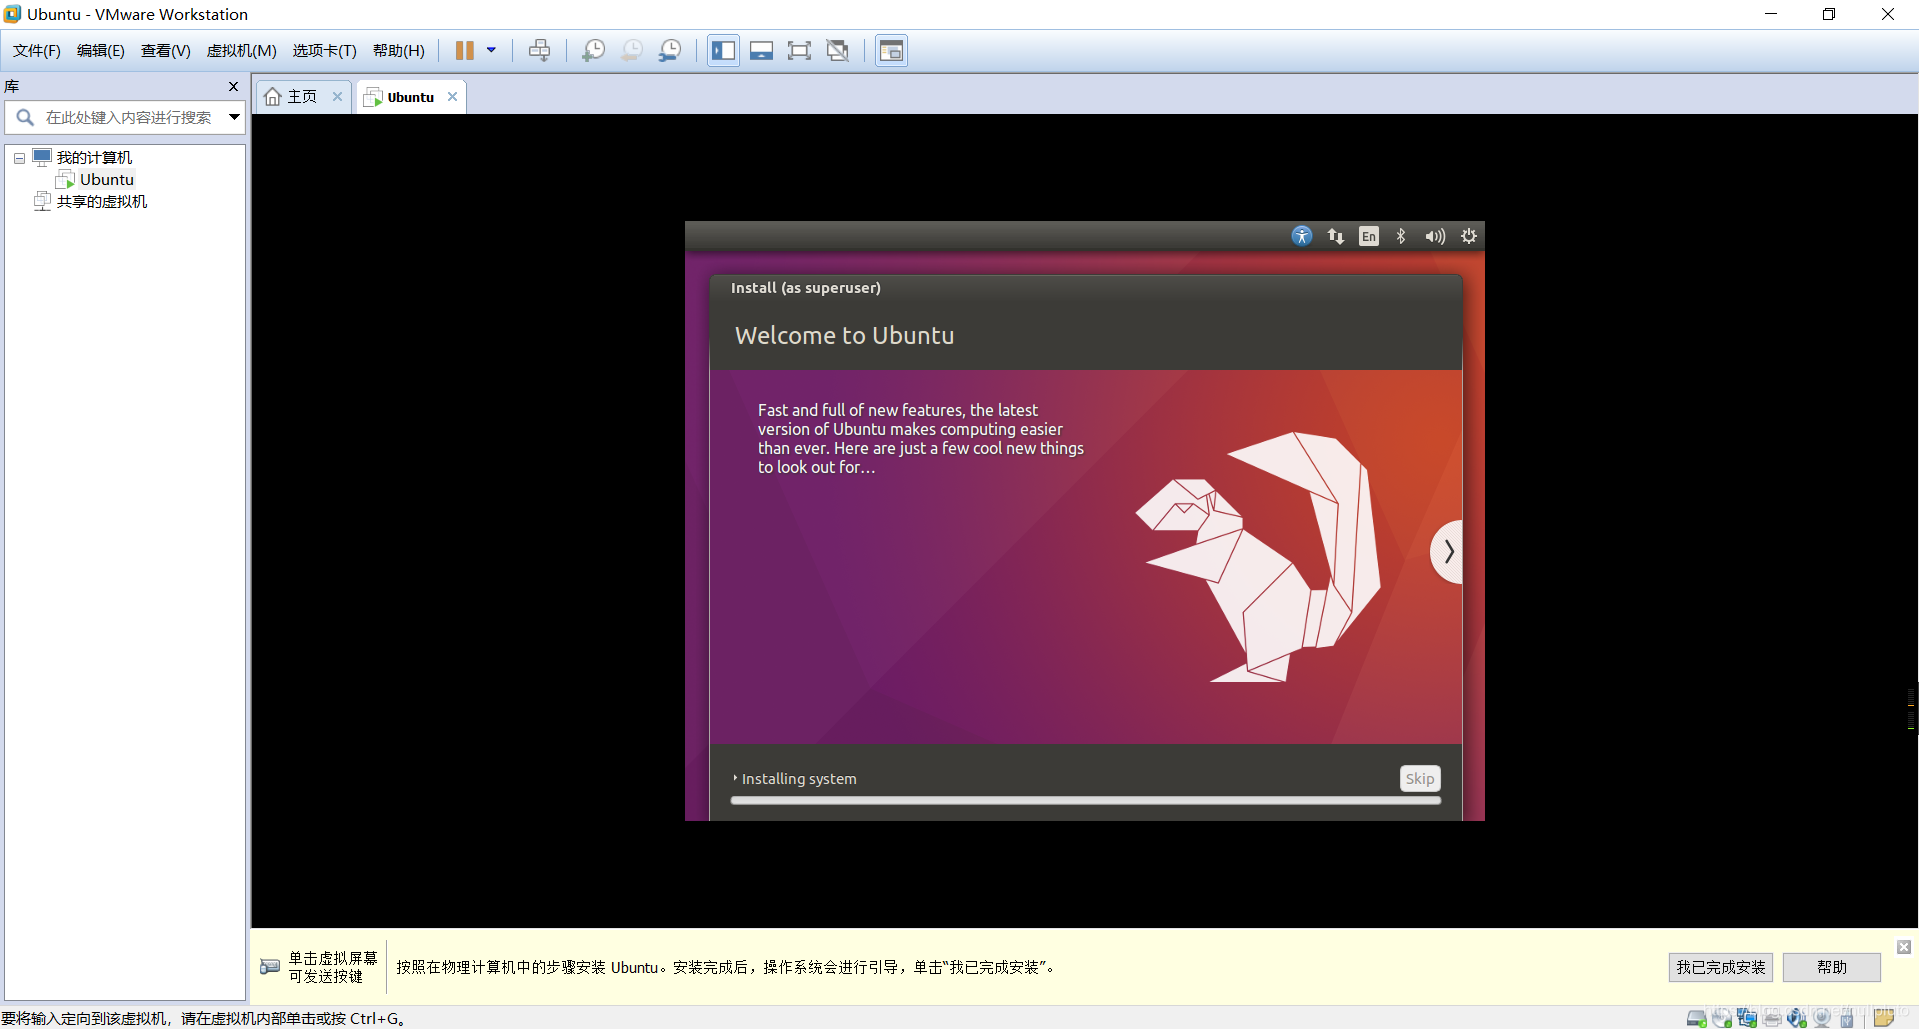Click the library search input field
The image size is (1919, 1029).
(x=128, y=117)
